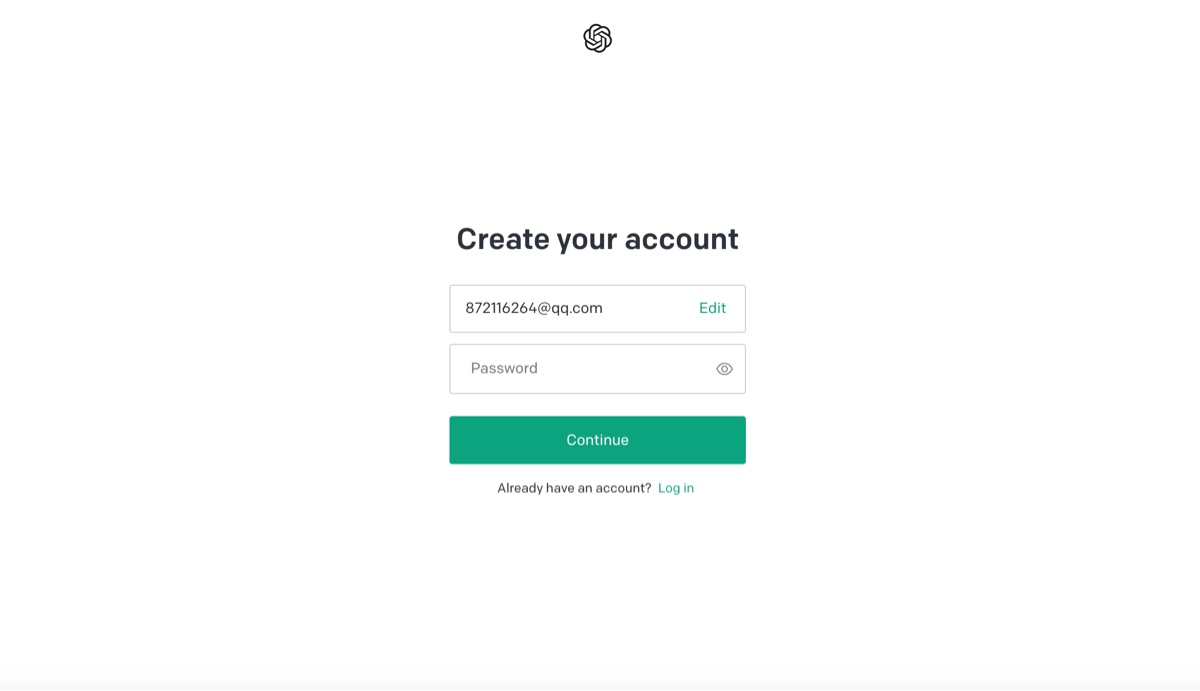1200x691 pixels.
Task: Click the OpenAI logo at top
Action: 597,38
